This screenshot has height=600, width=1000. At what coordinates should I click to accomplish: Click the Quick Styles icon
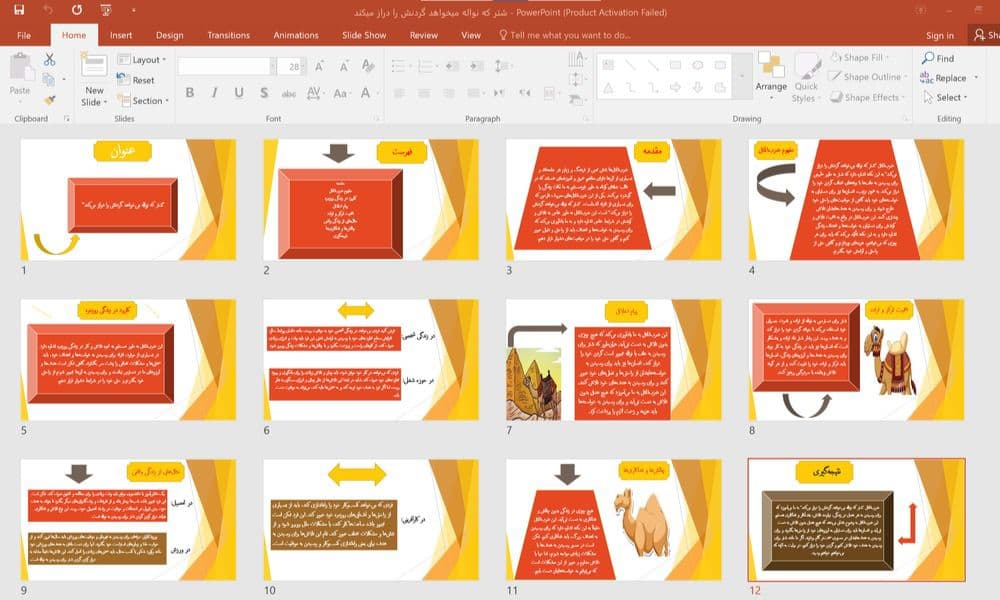point(806,68)
